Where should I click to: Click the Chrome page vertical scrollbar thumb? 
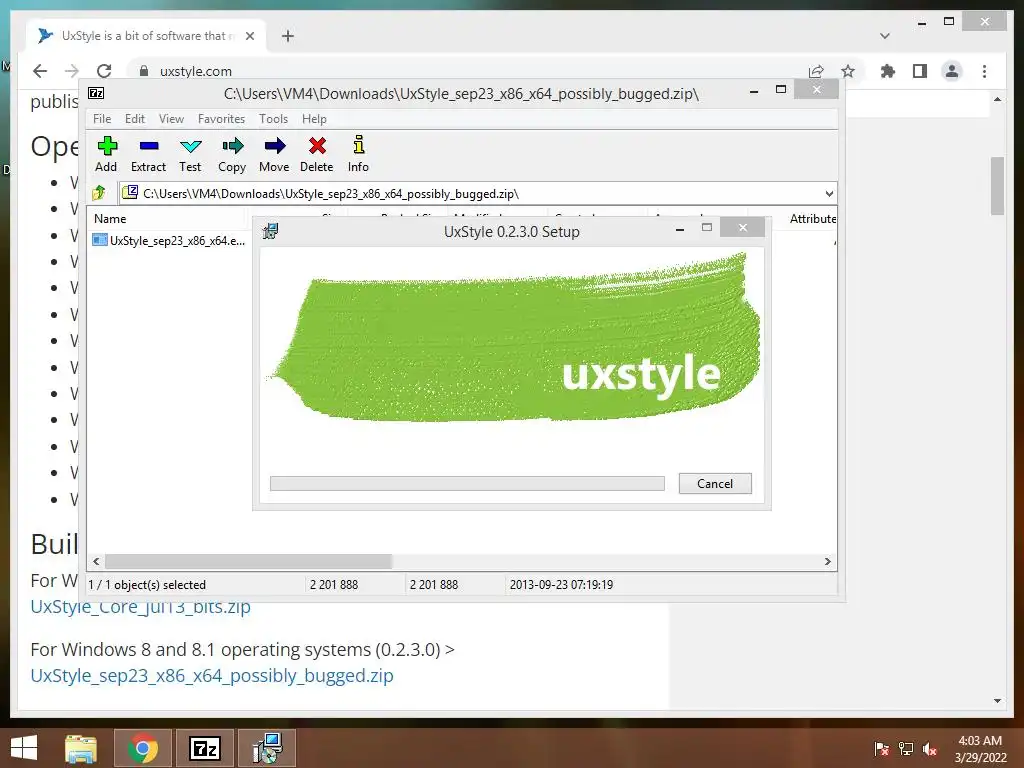click(997, 185)
